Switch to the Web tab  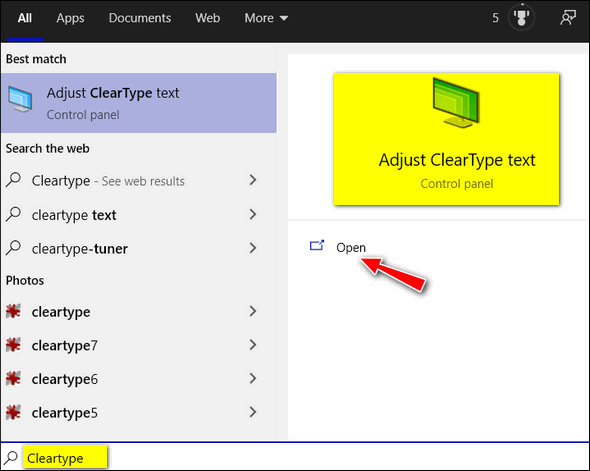tap(207, 18)
